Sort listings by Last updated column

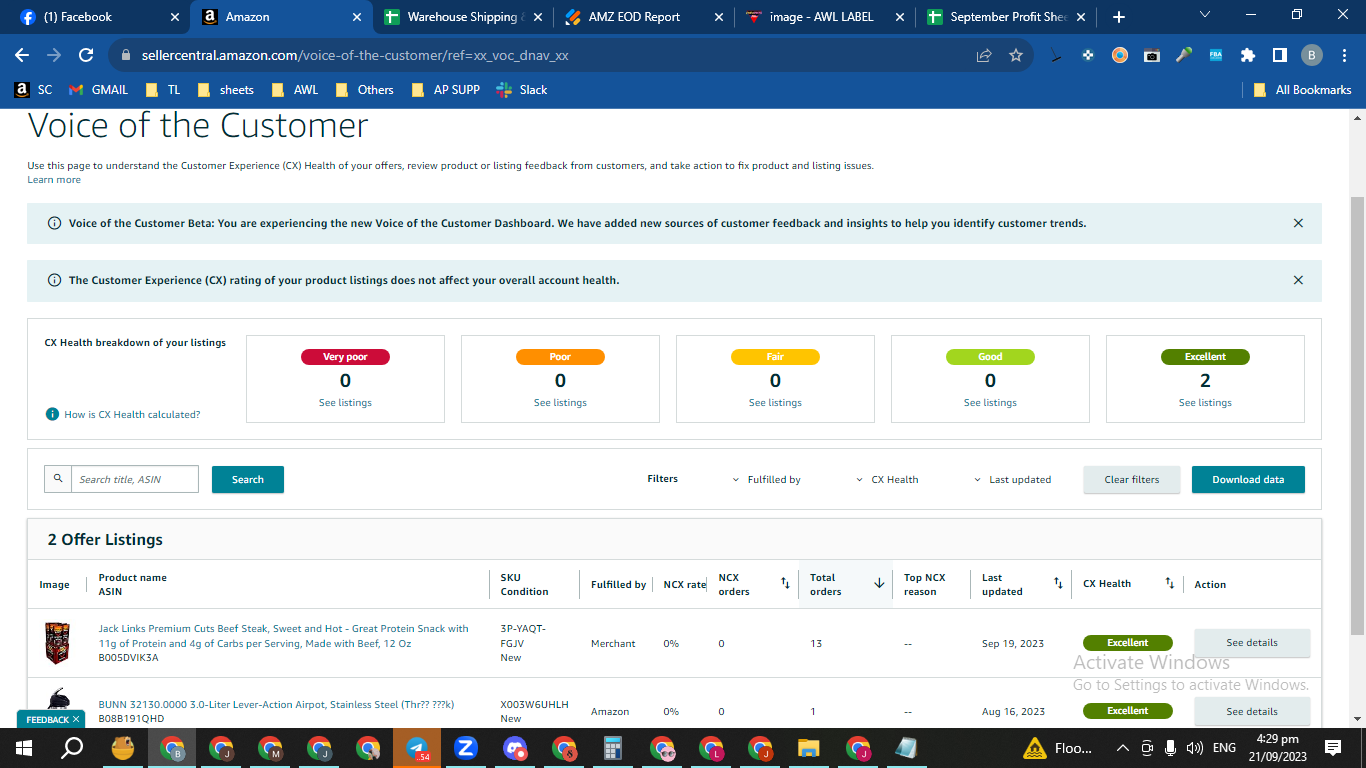pos(1058,584)
